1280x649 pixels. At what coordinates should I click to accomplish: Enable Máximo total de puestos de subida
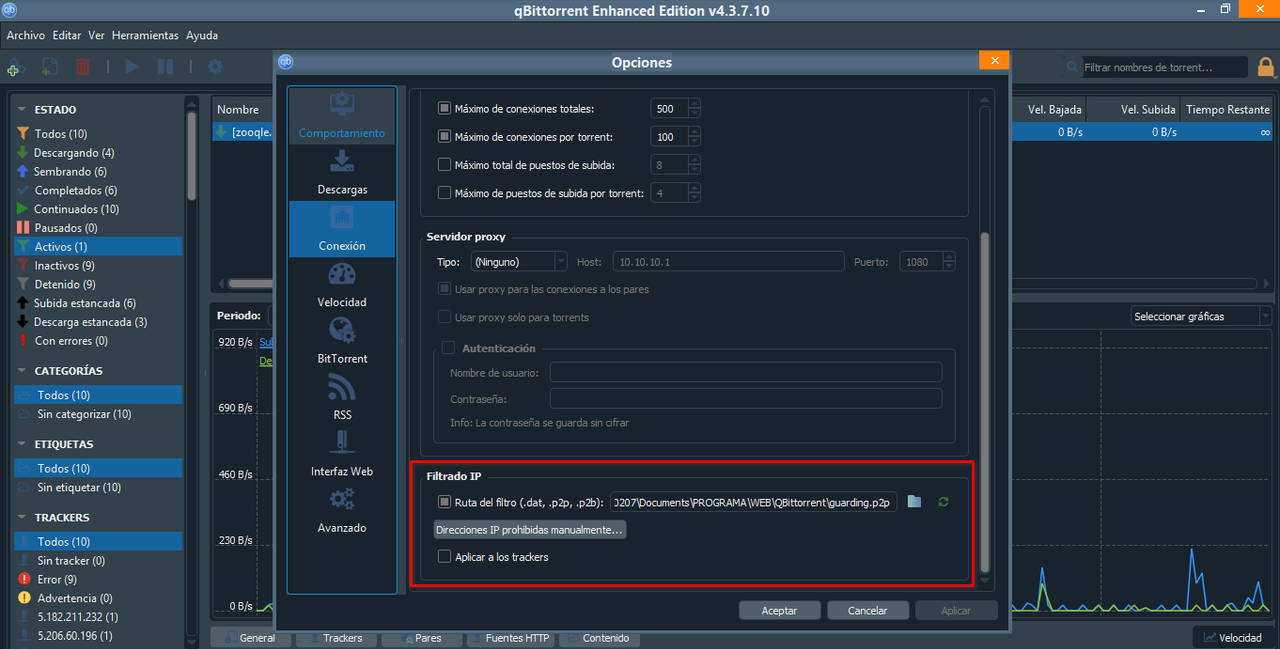tap(445, 164)
